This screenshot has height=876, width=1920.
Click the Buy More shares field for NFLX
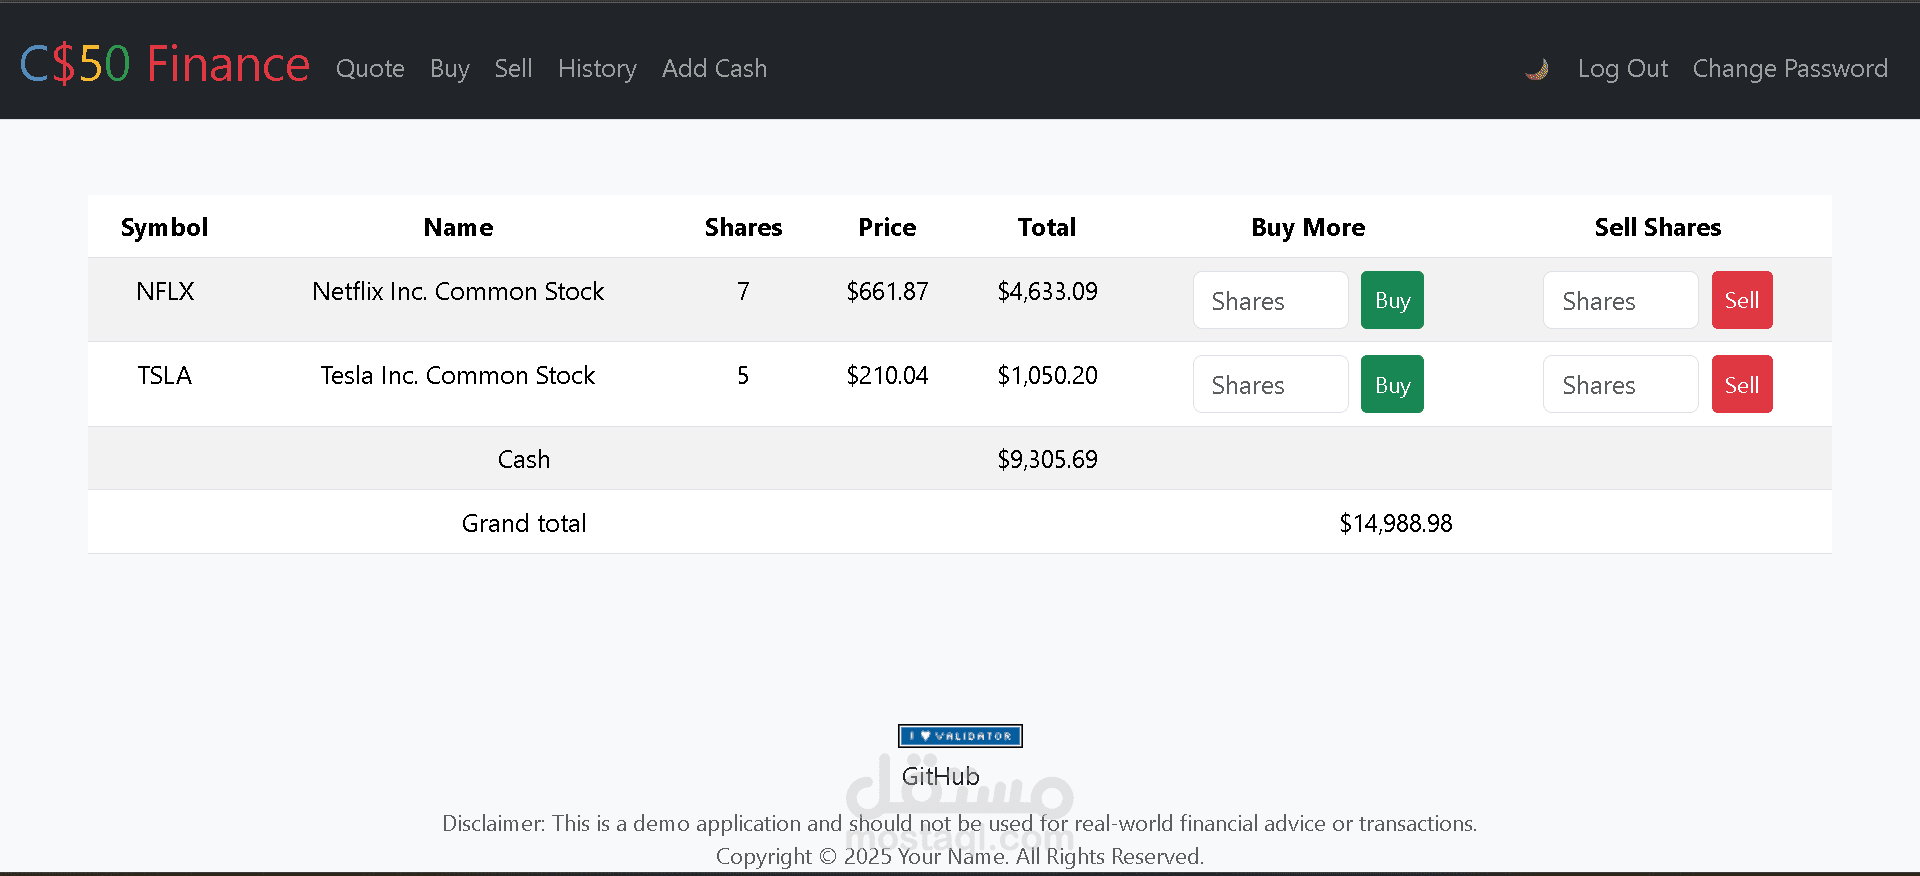(1270, 300)
